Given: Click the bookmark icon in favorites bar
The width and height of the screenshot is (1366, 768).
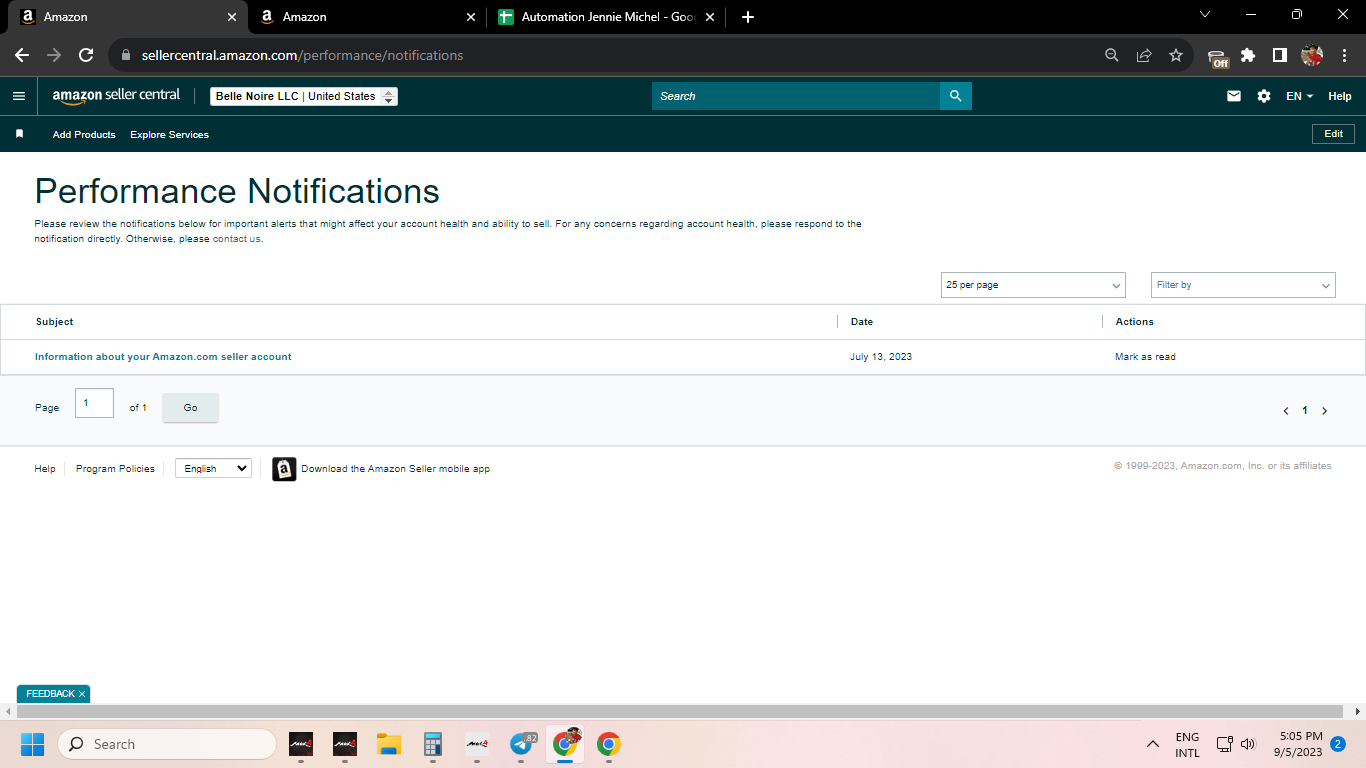Looking at the screenshot, I should click(19, 134).
